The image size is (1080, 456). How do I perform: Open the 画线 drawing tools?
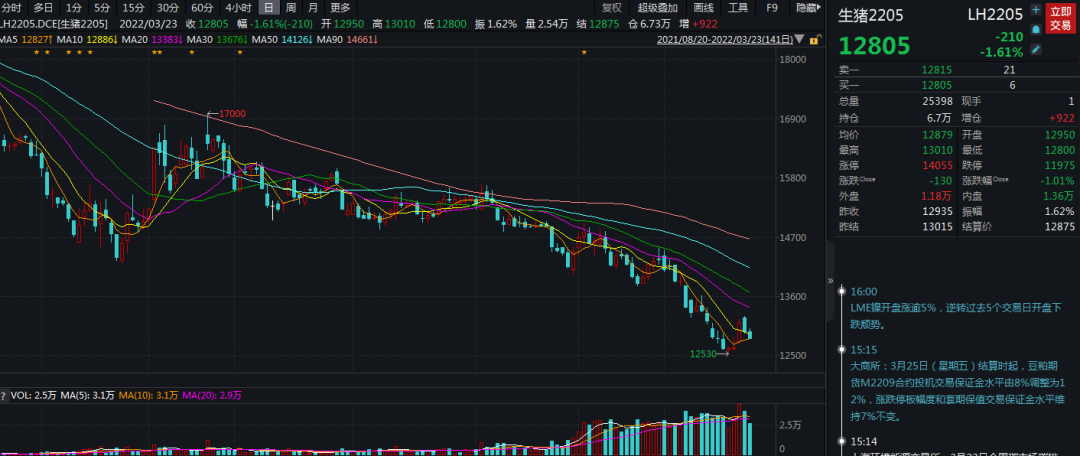point(703,8)
